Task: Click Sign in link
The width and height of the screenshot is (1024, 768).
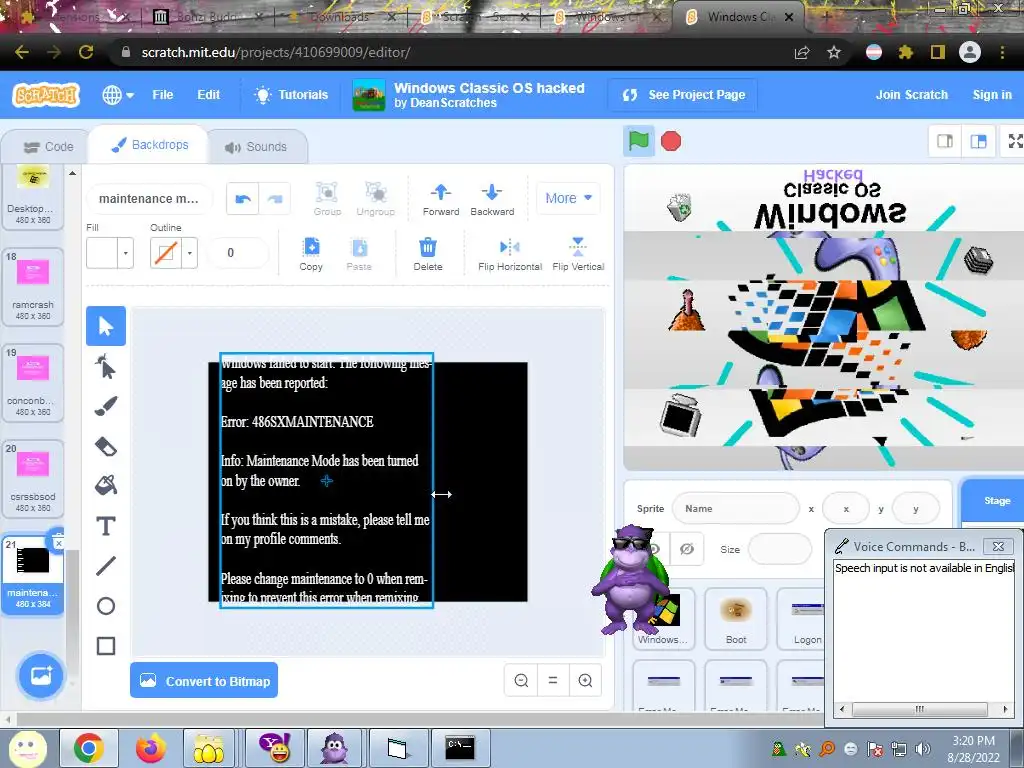Action: point(992,95)
